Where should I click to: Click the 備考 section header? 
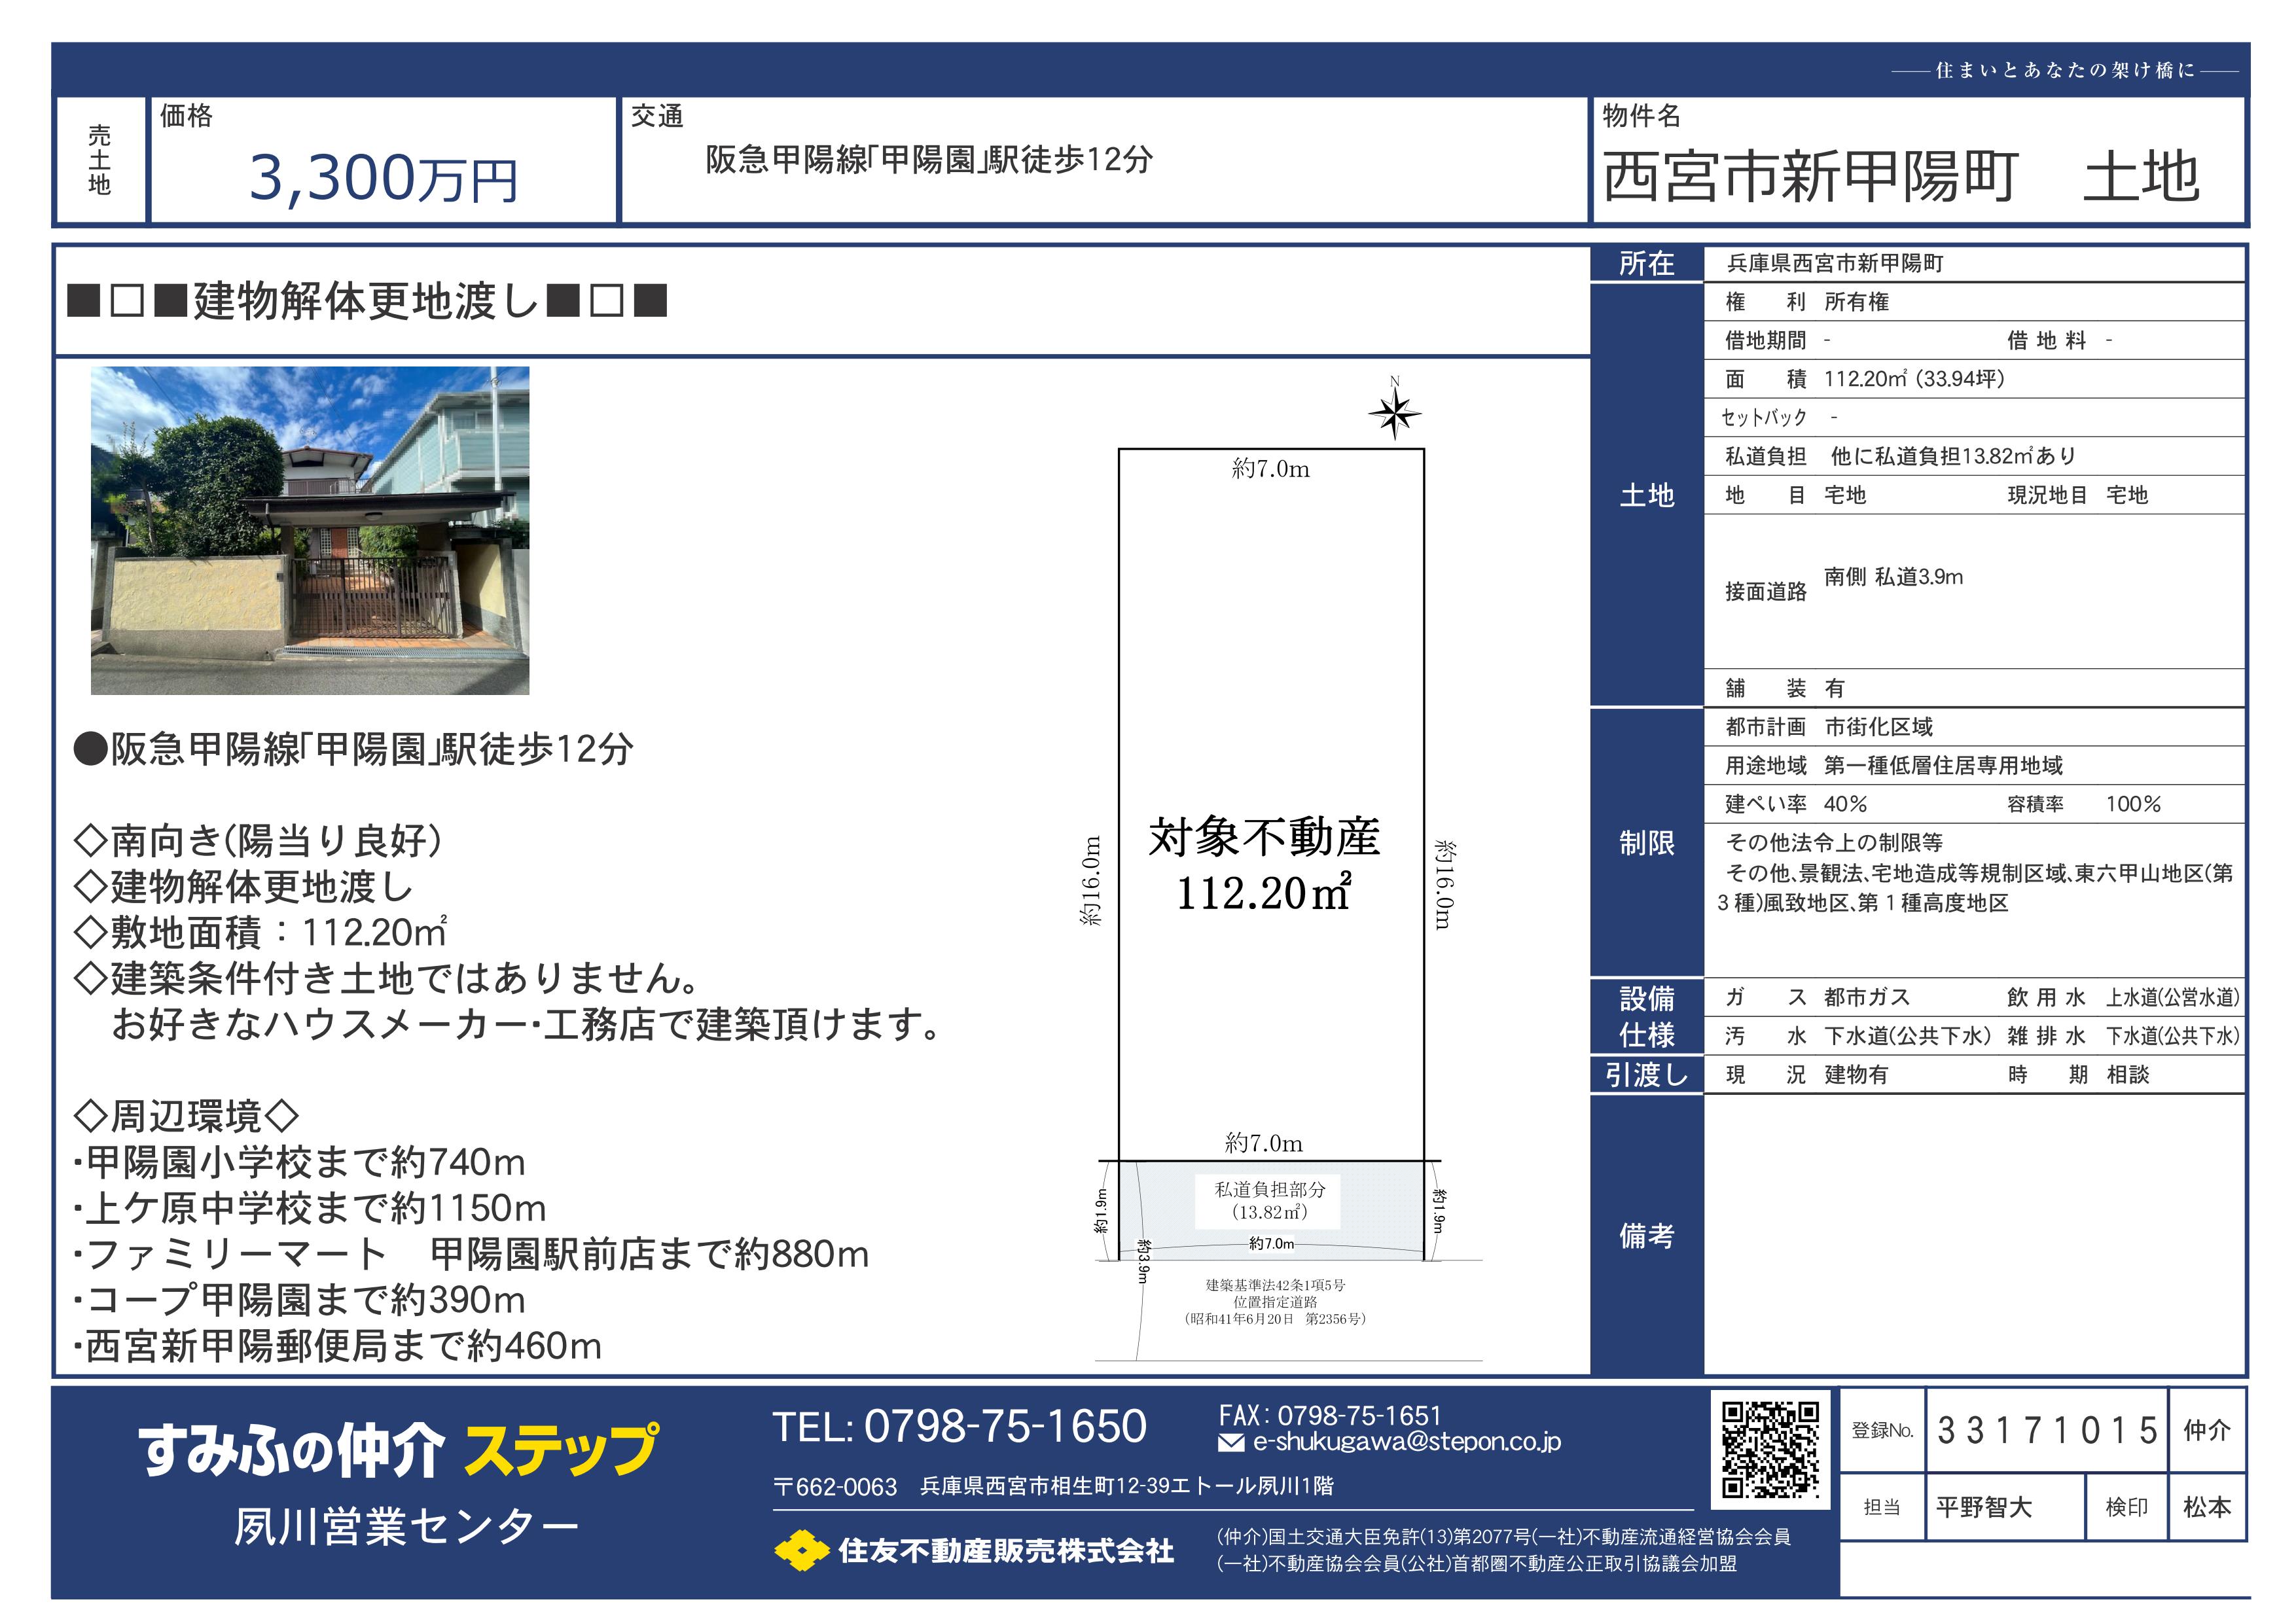(x=1646, y=1236)
